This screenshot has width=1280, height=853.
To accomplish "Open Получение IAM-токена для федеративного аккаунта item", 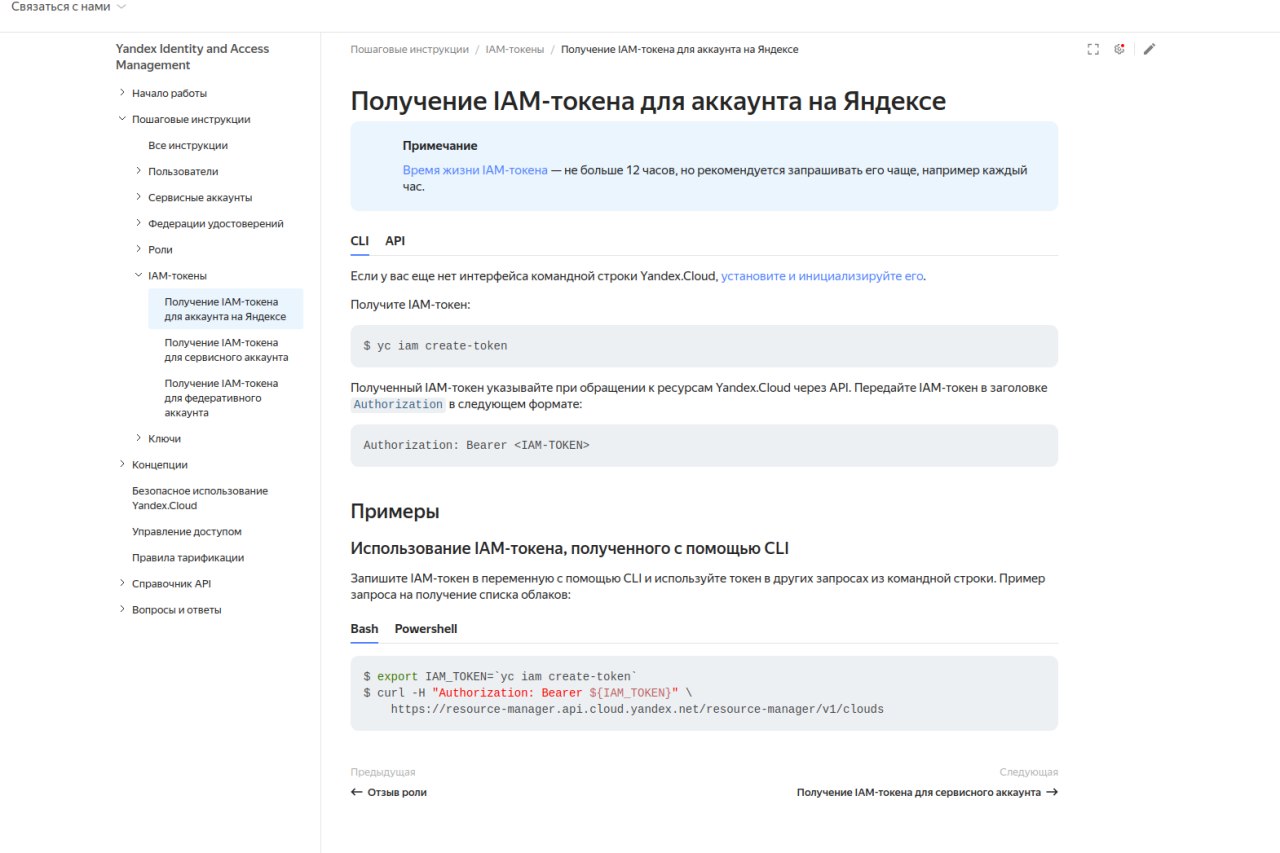I will [x=222, y=398].
